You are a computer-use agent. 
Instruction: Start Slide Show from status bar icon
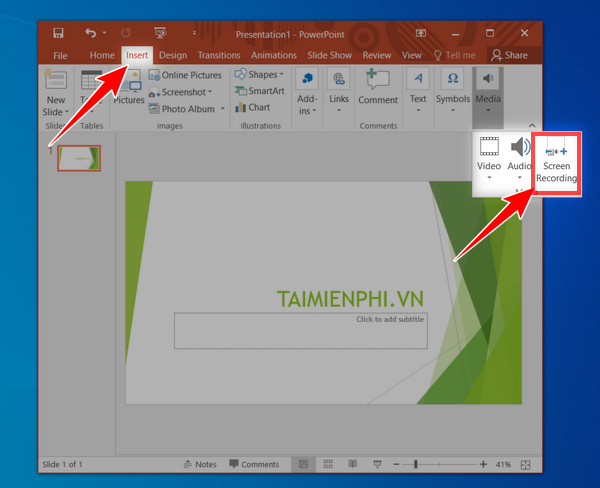377,464
